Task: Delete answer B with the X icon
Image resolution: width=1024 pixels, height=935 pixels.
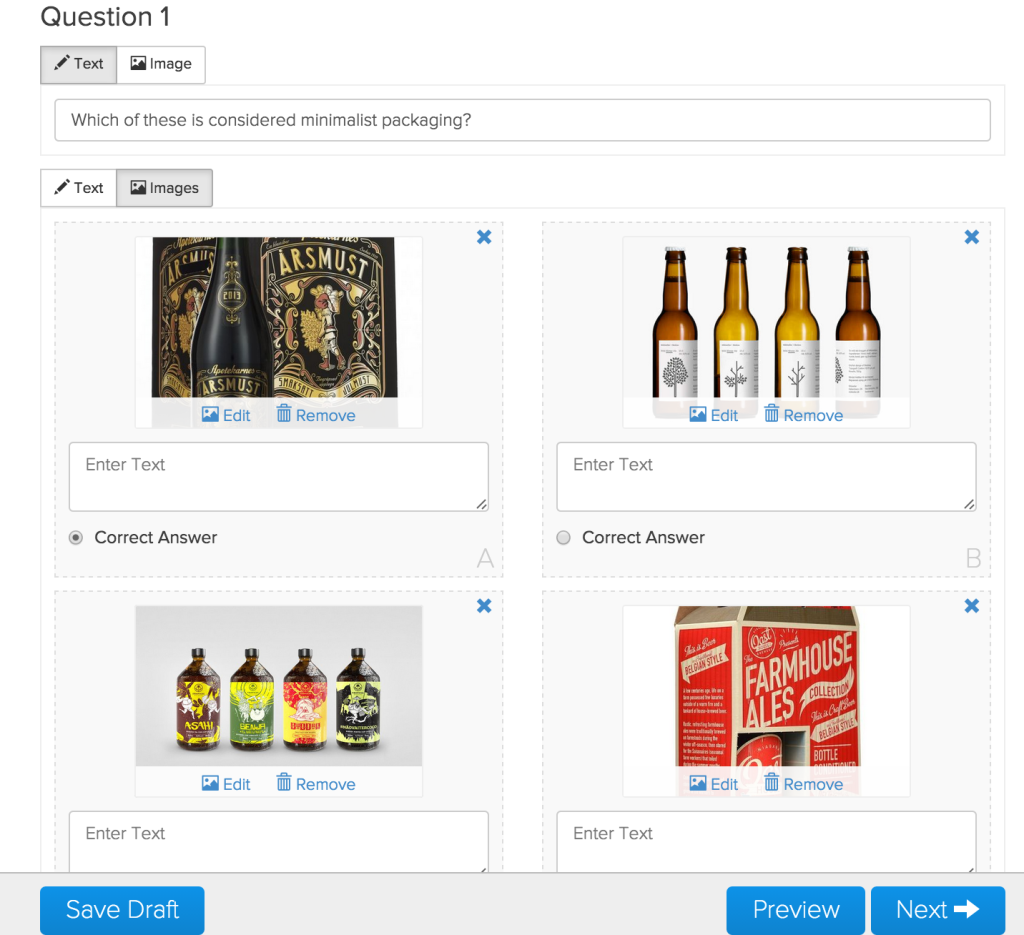Action: pyautogui.click(x=972, y=237)
